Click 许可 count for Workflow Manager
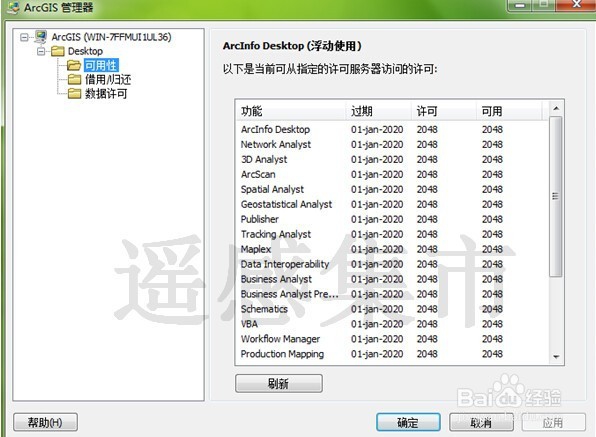596x437 pixels. (427, 339)
